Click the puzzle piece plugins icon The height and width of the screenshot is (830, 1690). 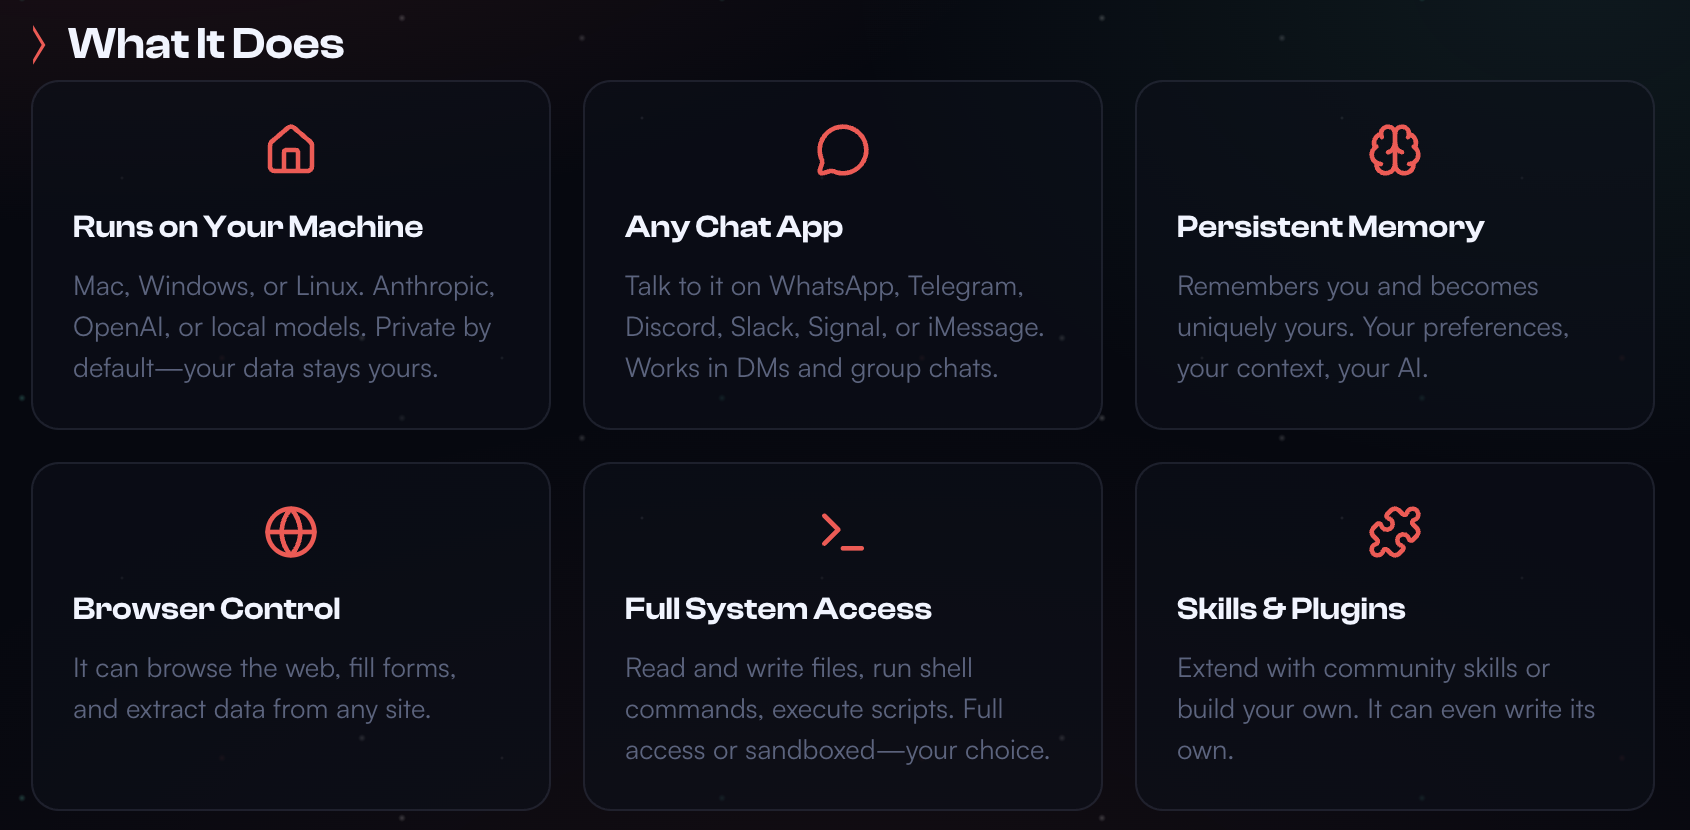(x=1394, y=532)
